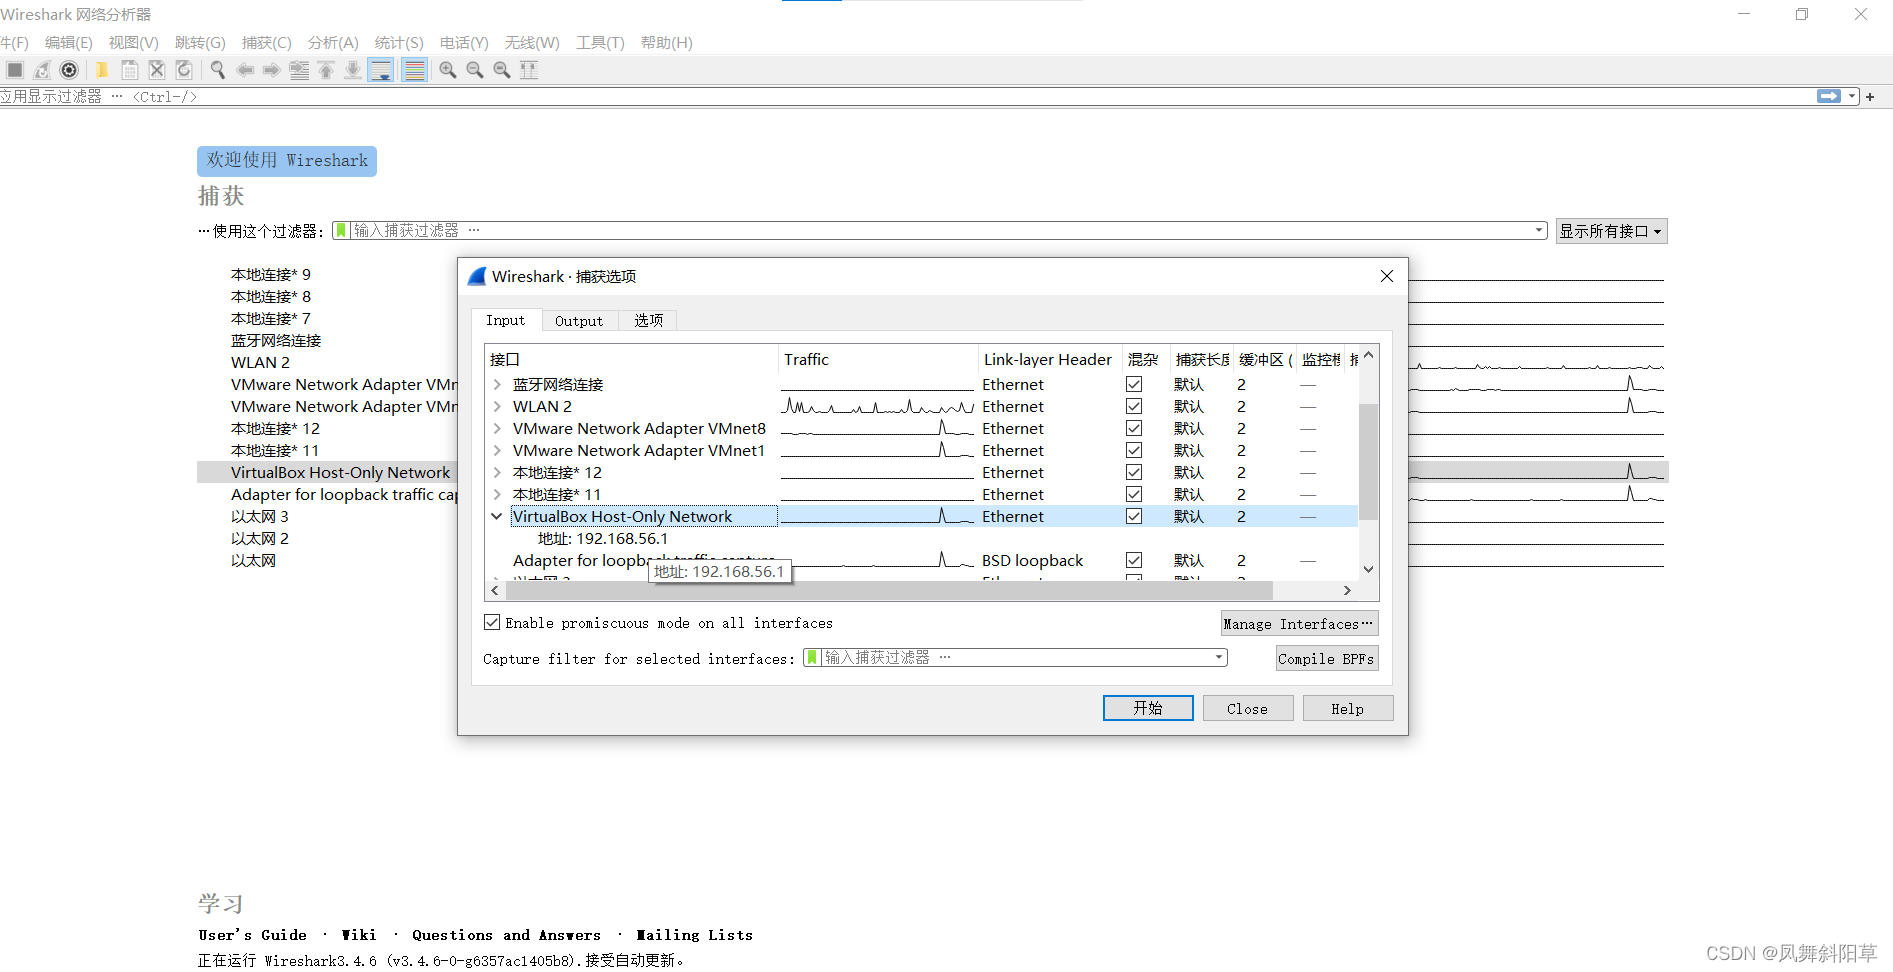Click the Close button in dialog
Image resolution: width=1893 pixels, height=972 pixels.
pyautogui.click(x=1247, y=708)
